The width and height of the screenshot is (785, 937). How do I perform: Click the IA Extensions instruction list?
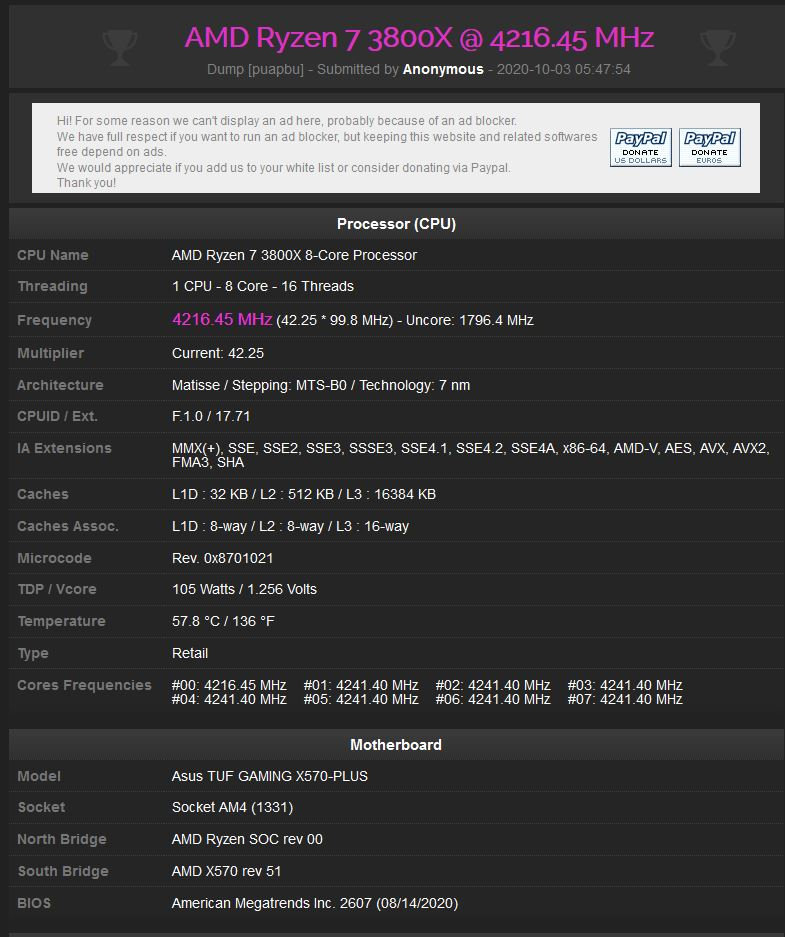coord(471,455)
